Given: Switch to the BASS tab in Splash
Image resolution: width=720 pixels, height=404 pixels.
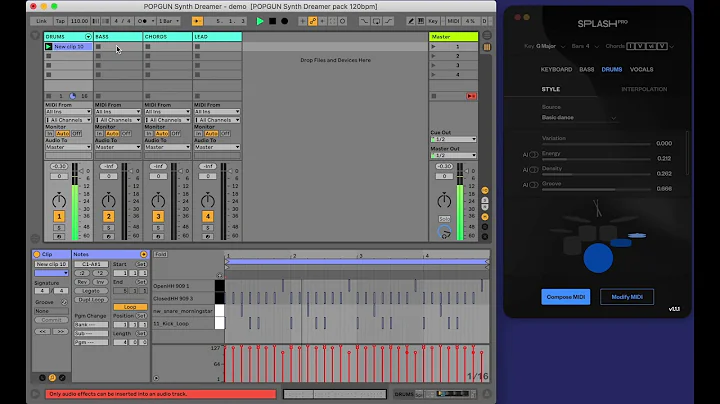Looking at the screenshot, I should pos(586,69).
